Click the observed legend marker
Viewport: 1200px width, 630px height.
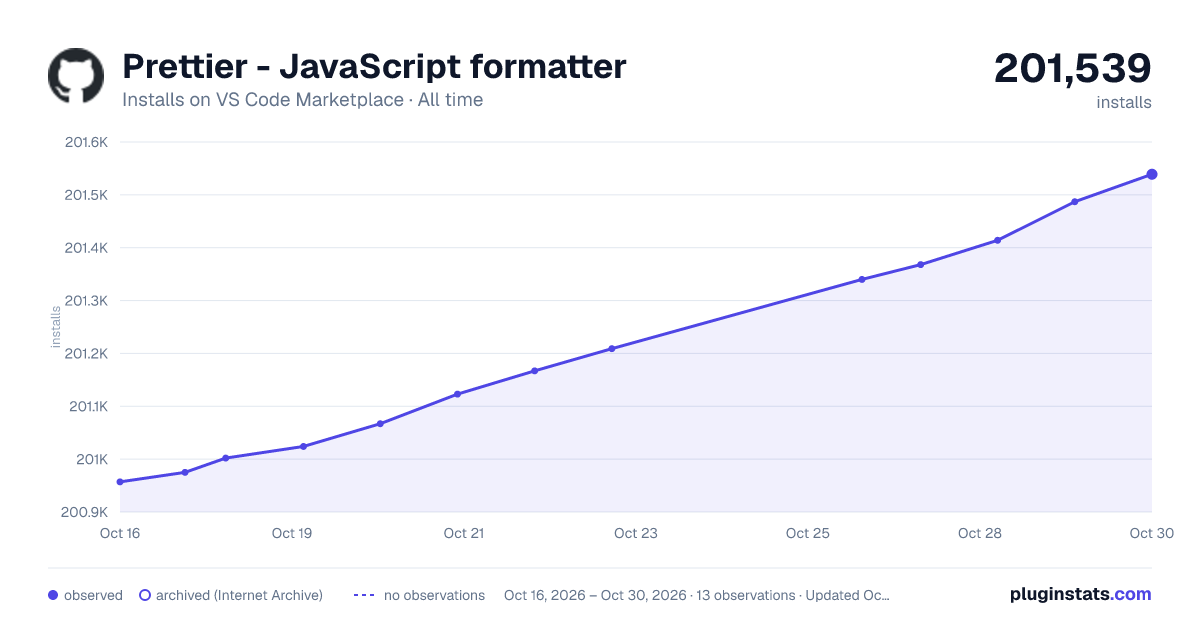(53, 595)
